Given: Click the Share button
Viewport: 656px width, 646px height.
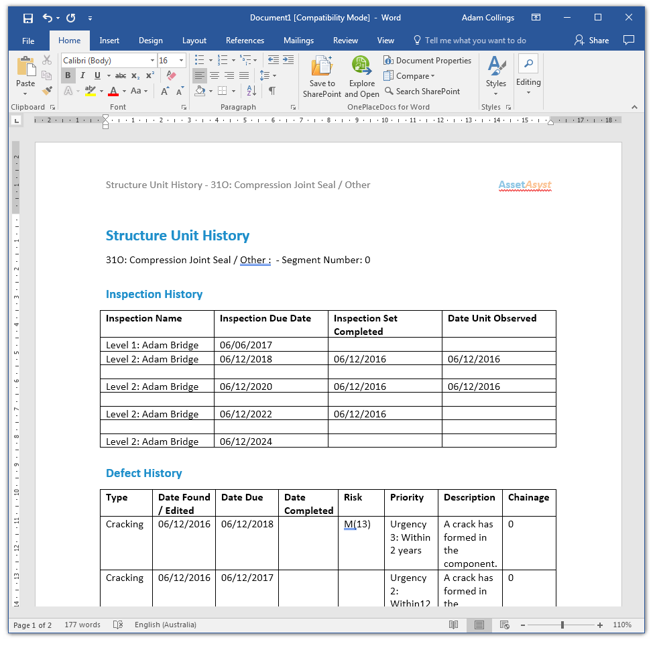Looking at the screenshot, I should point(591,41).
